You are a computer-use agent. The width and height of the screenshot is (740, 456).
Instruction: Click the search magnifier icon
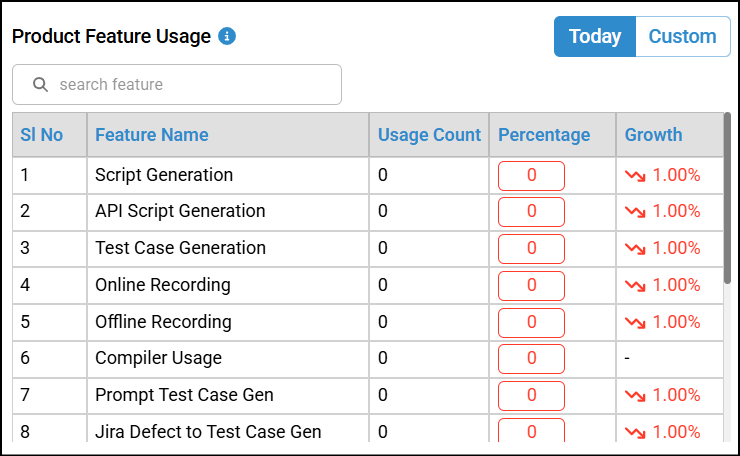pos(41,85)
